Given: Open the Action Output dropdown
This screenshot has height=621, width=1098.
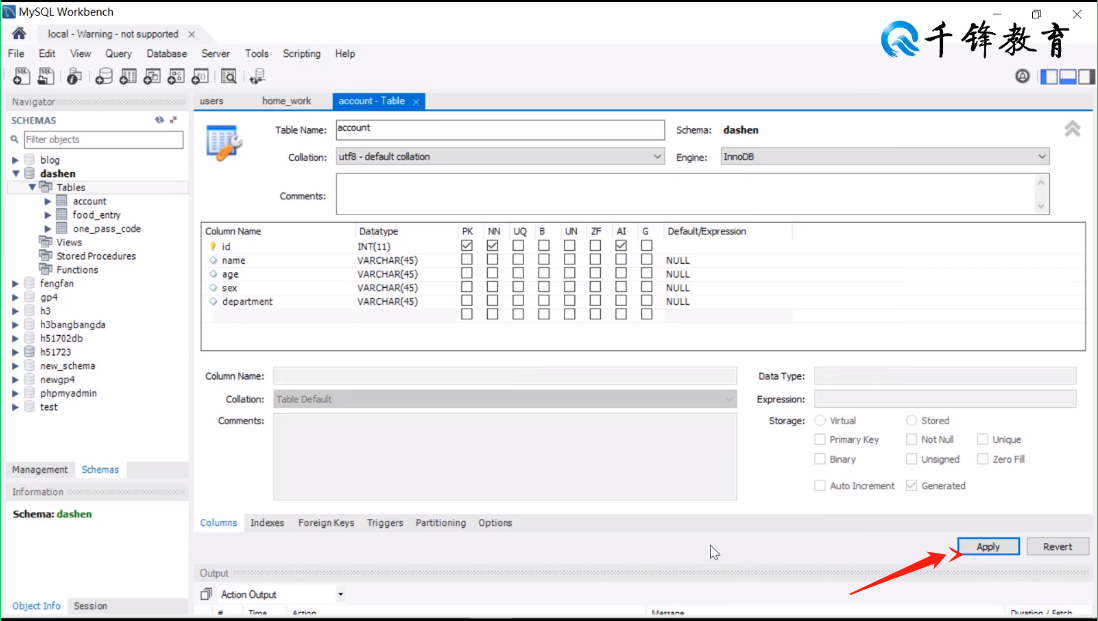Looking at the screenshot, I should 340,594.
